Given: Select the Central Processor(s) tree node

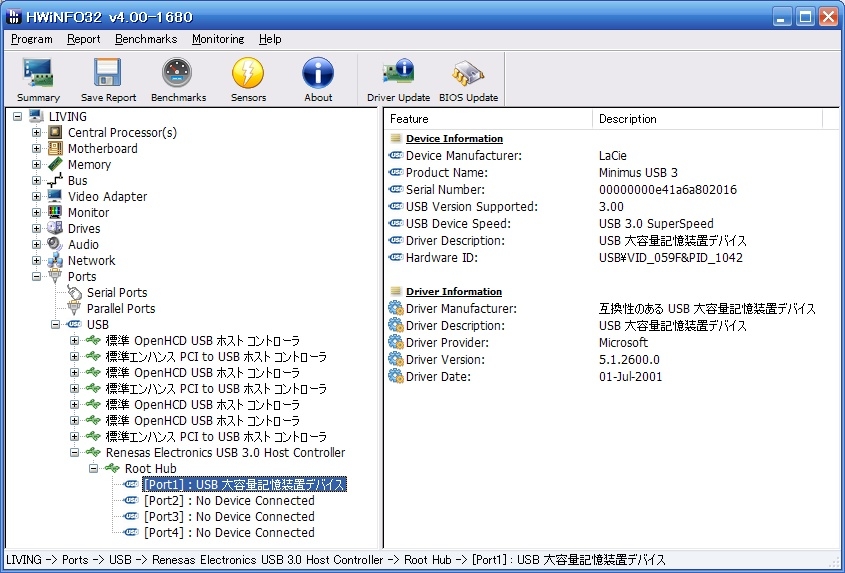Looking at the screenshot, I should coord(122,133).
